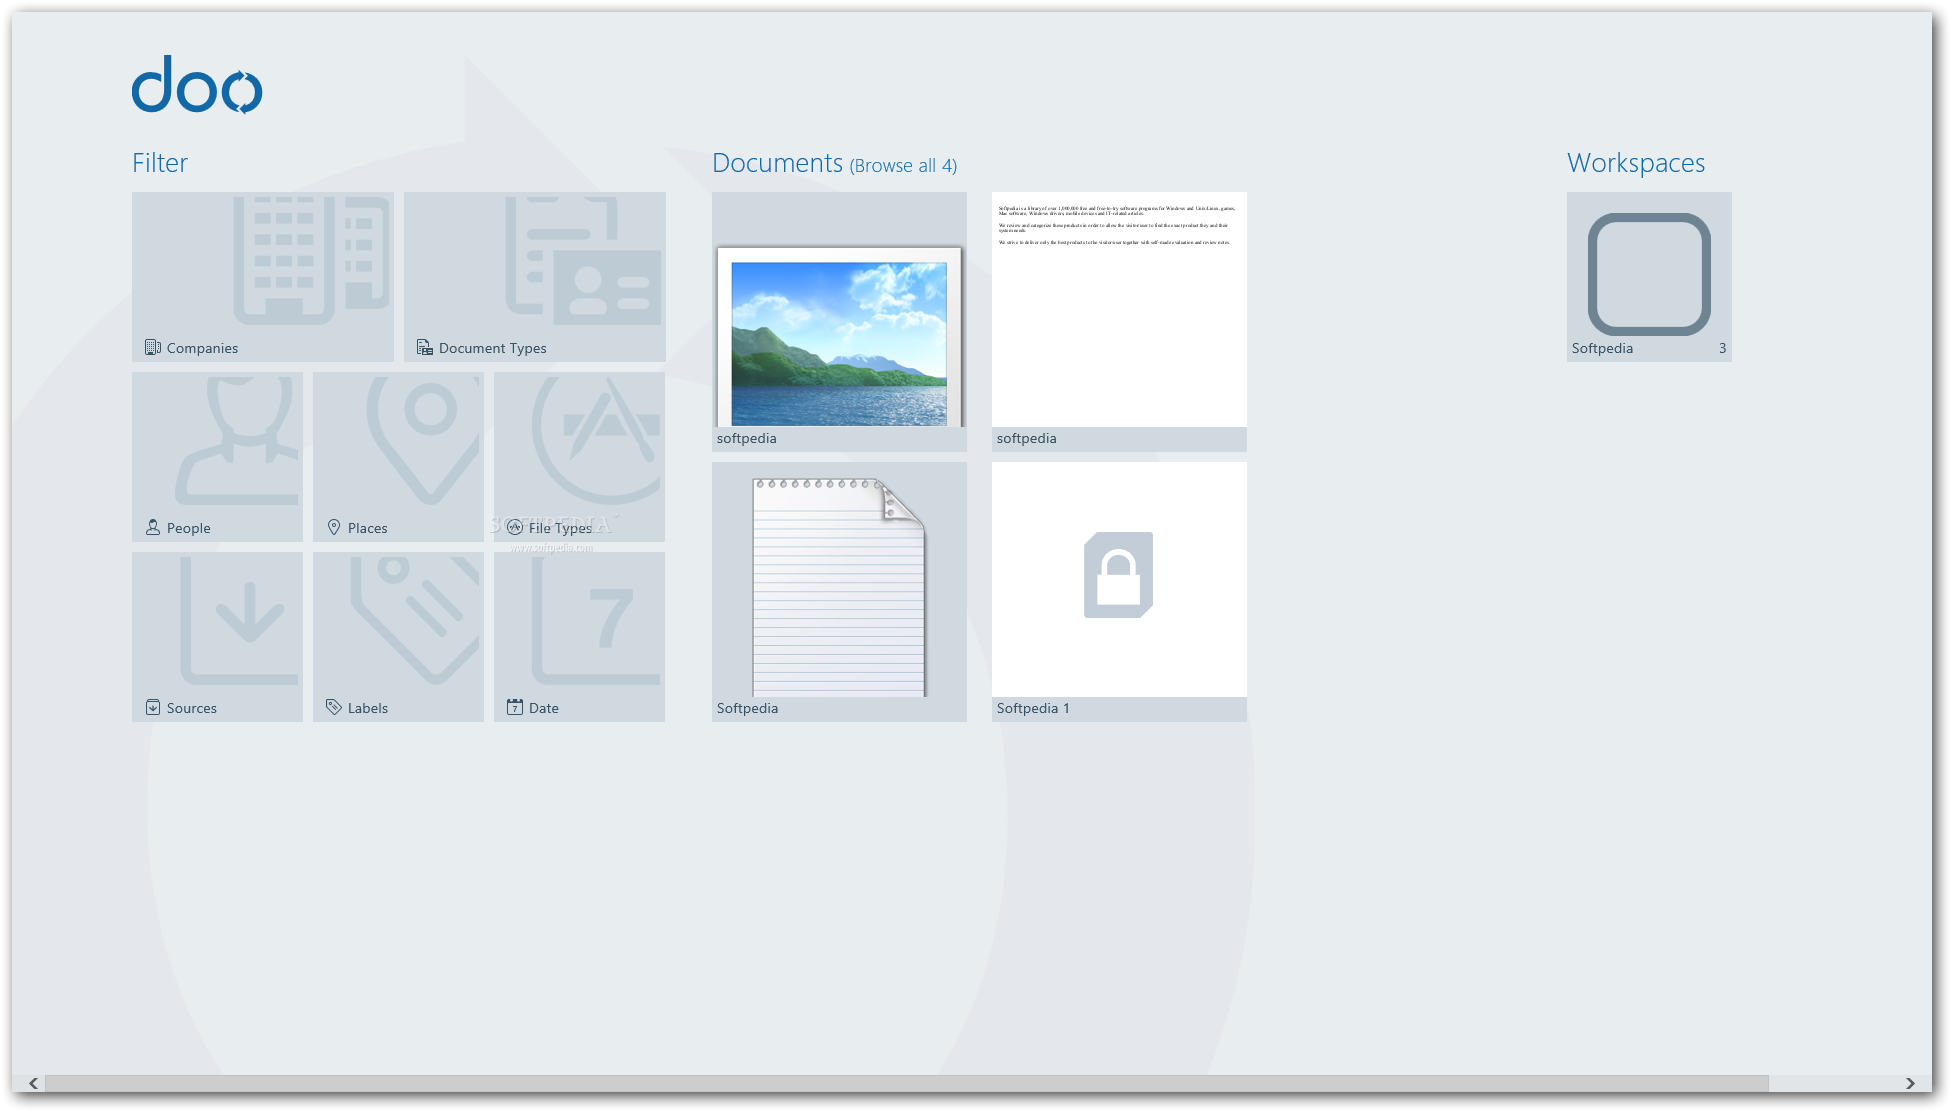
Task: Click the Filter heading
Action: [160, 163]
